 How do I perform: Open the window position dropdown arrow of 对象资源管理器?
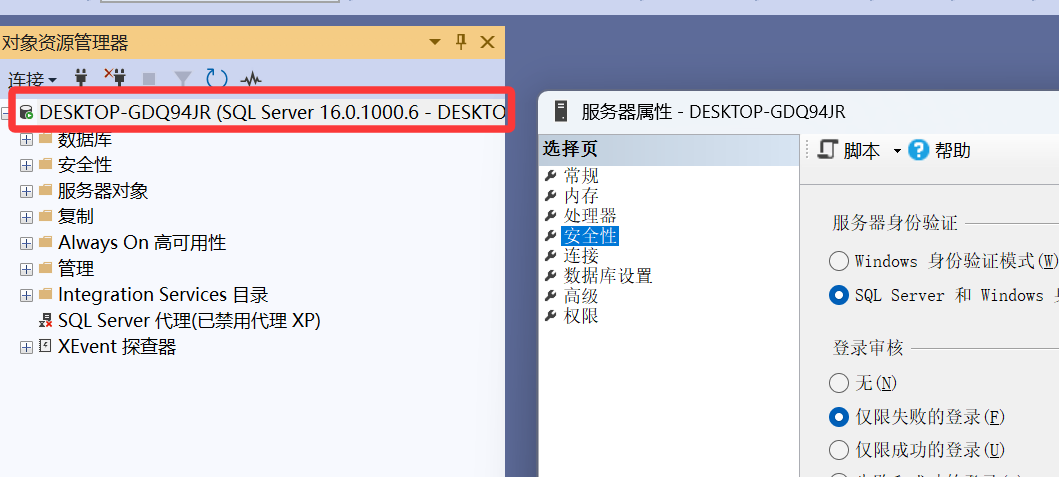[x=435, y=43]
